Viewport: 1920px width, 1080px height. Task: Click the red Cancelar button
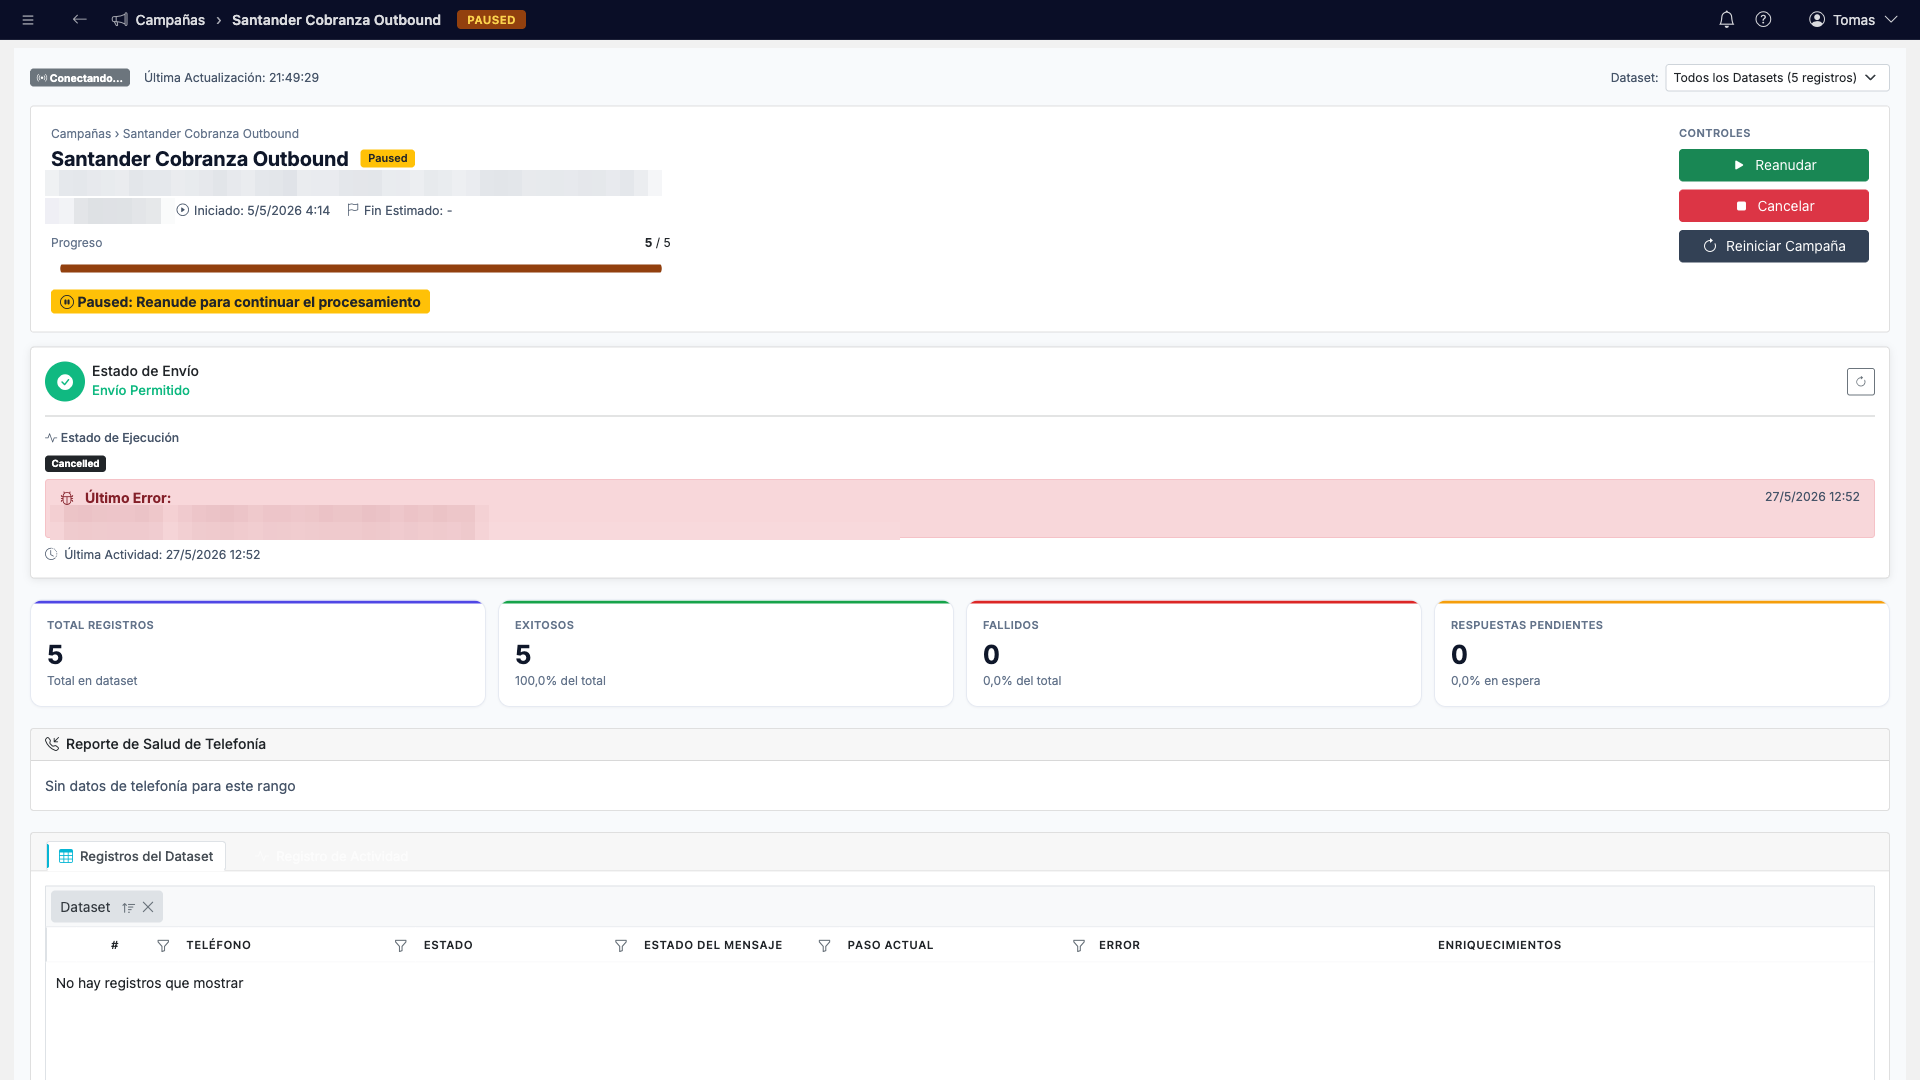click(x=1773, y=206)
